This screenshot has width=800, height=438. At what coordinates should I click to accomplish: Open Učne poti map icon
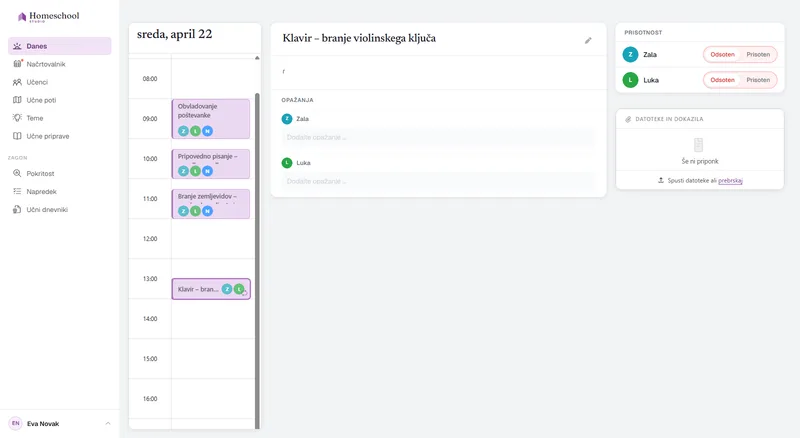17,100
